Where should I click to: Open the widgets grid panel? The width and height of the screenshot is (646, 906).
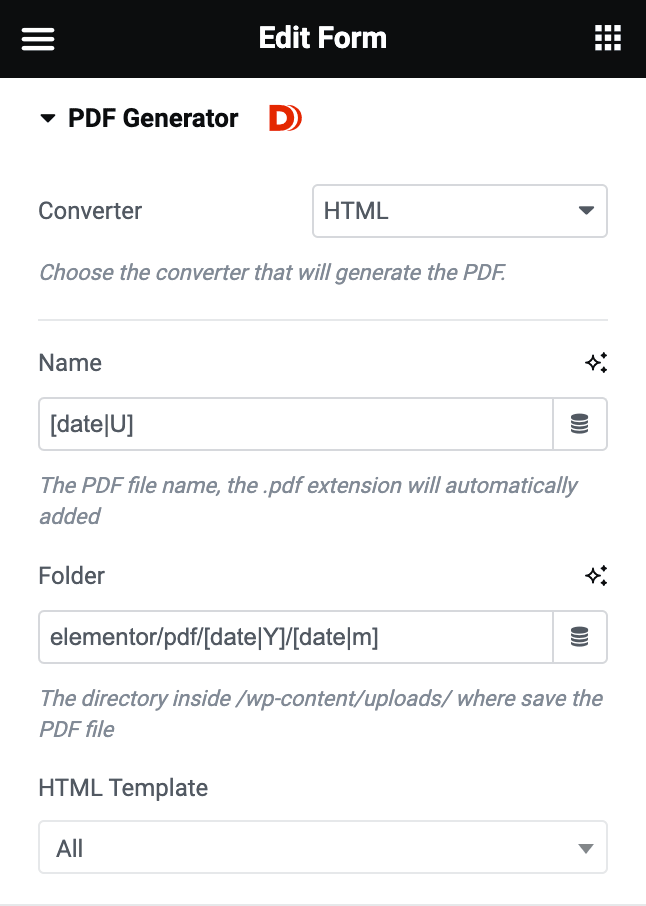click(607, 39)
